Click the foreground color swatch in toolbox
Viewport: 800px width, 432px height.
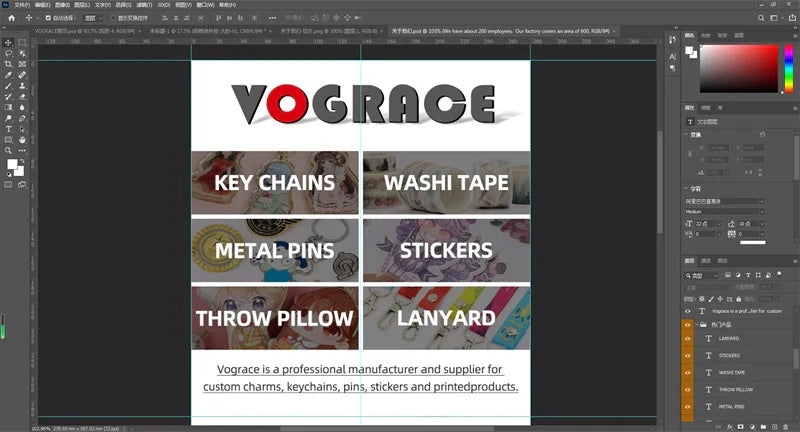12,164
